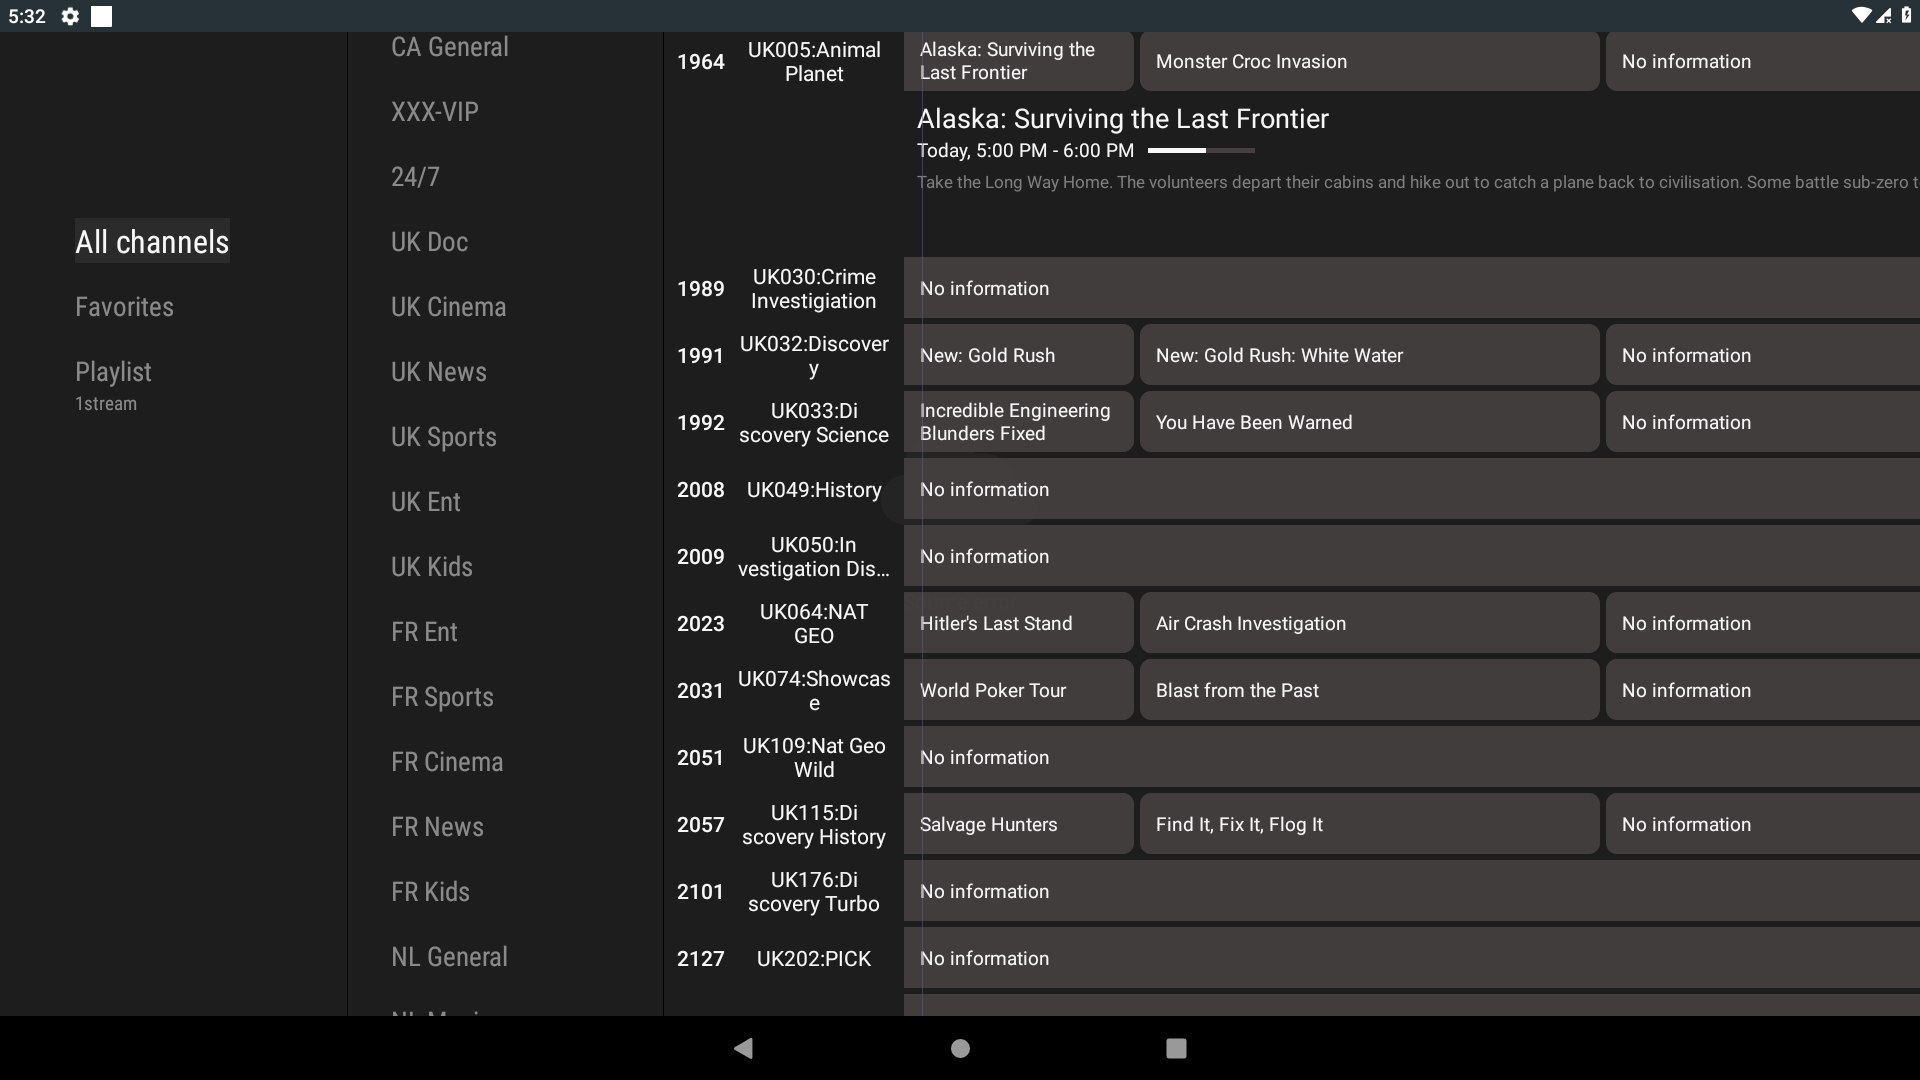This screenshot has height=1080, width=1920.
Task: Select the UK Doc category
Action: (429, 241)
